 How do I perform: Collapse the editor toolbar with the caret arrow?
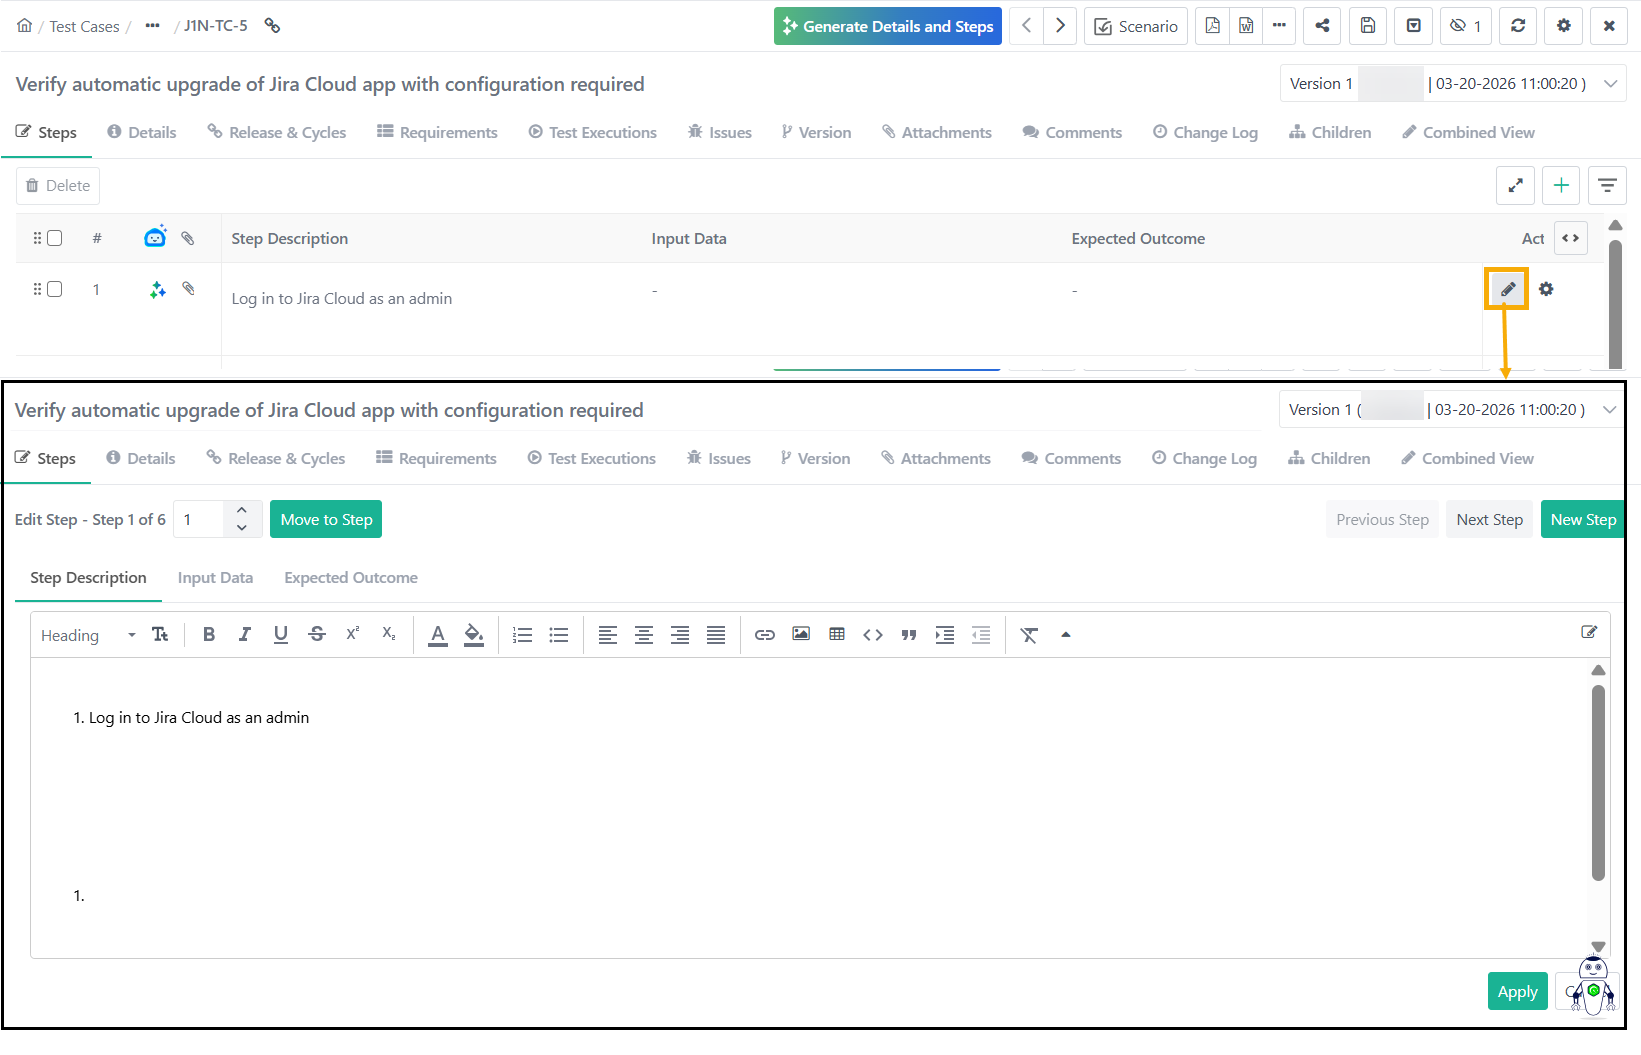tap(1066, 635)
